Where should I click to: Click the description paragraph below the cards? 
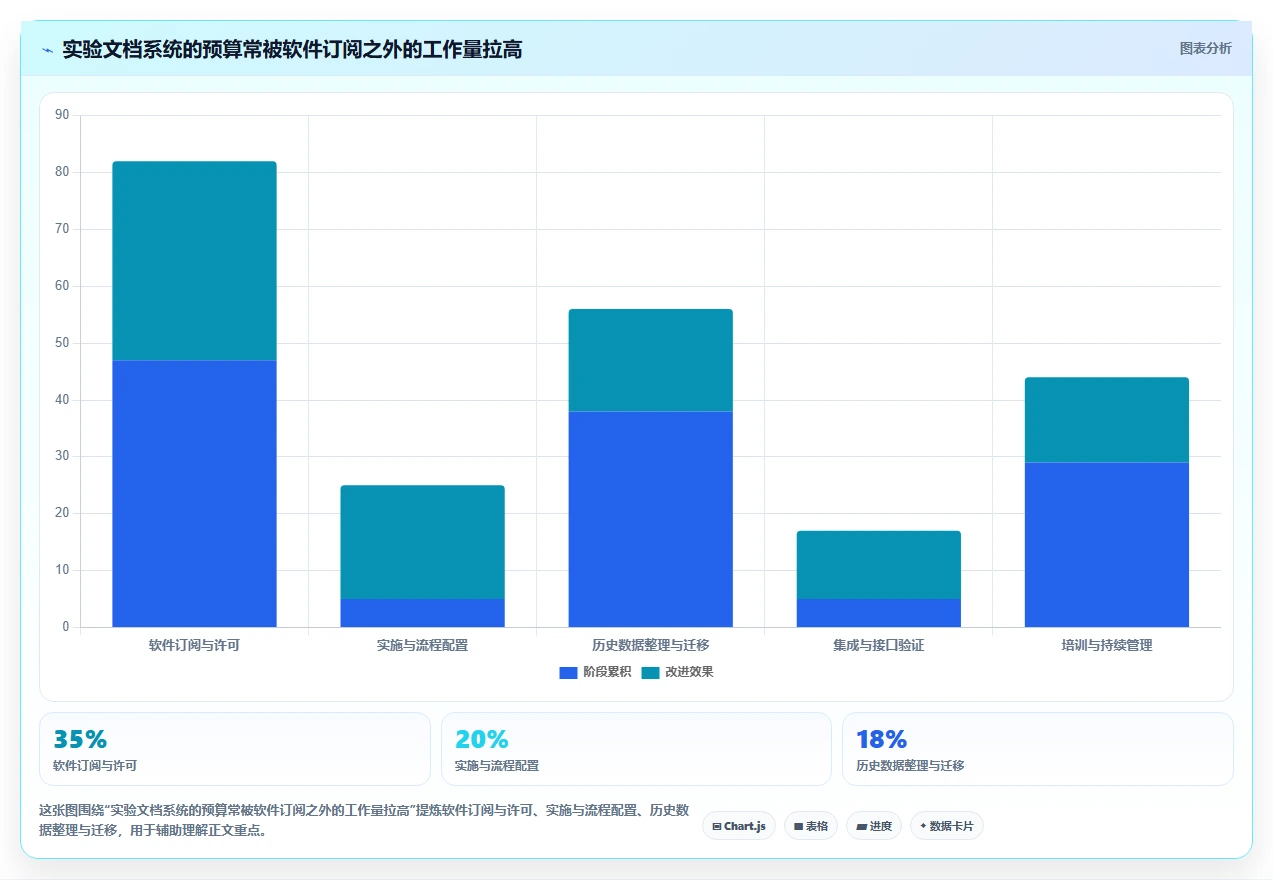coord(364,820)
